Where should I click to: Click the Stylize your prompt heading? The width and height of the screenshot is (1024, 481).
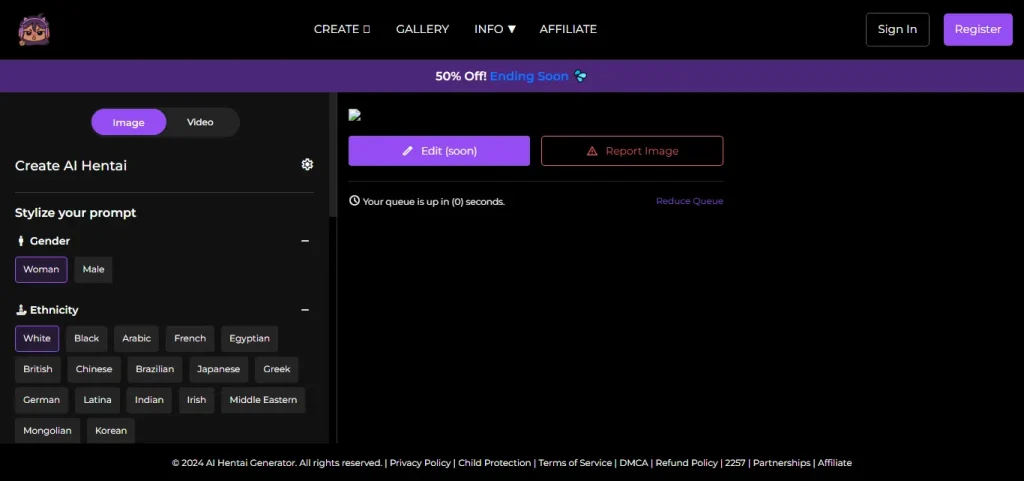pos(76,213)
